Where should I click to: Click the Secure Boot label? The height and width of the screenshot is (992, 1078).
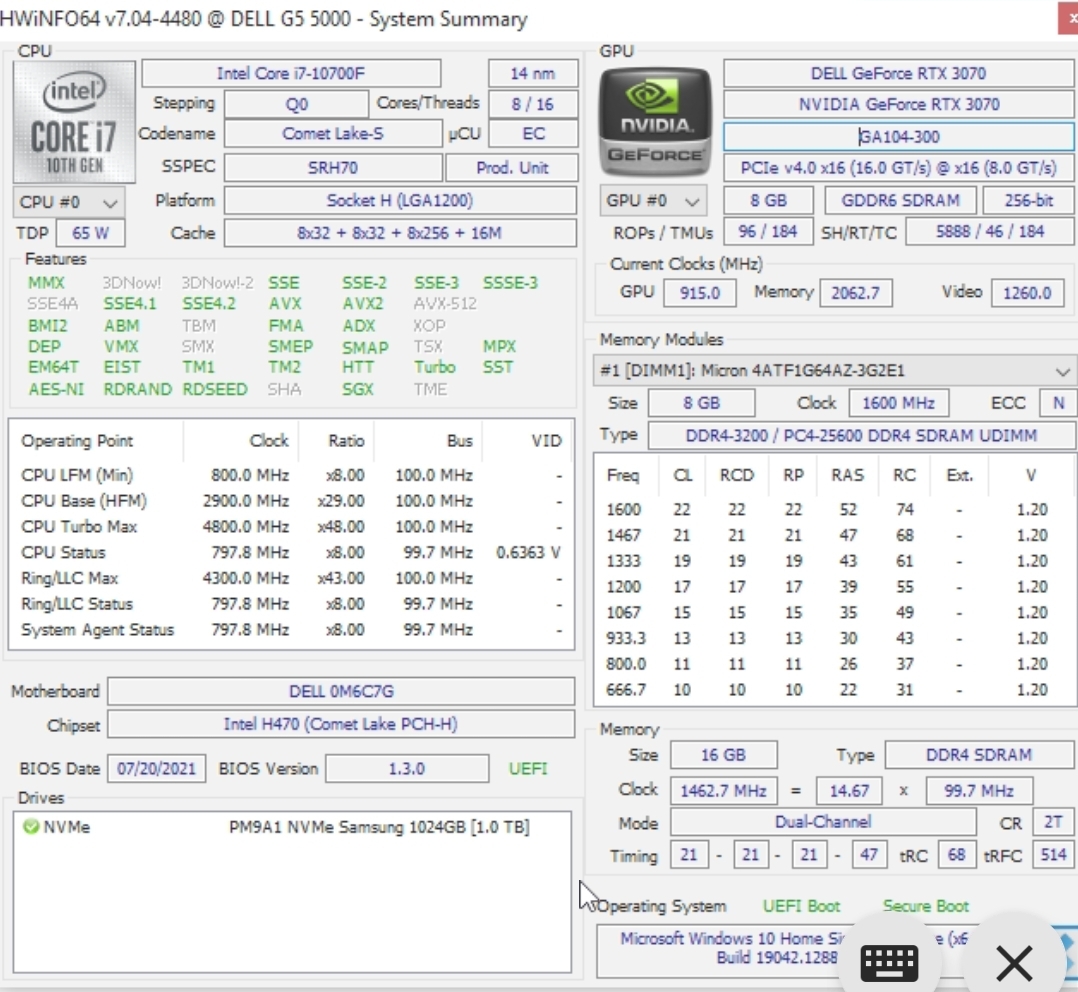(x=925, y=906)
